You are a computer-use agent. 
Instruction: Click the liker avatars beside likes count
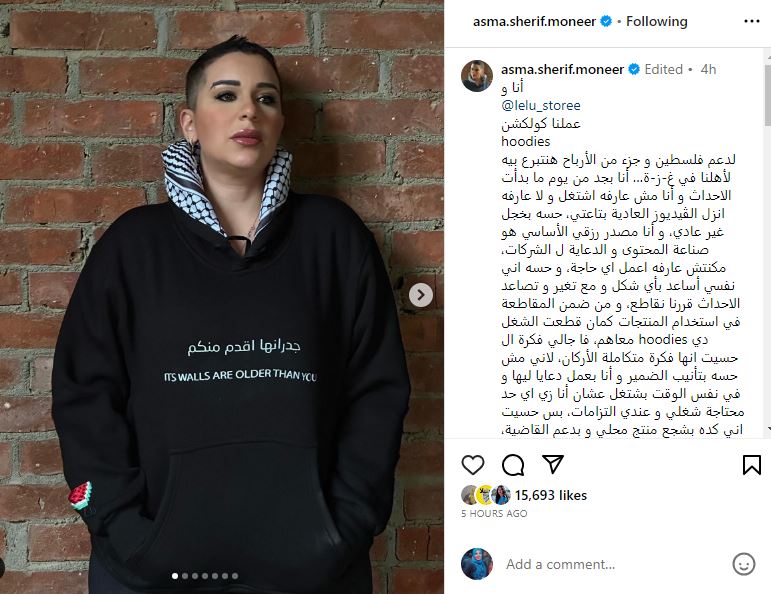[x=486, y=495]
